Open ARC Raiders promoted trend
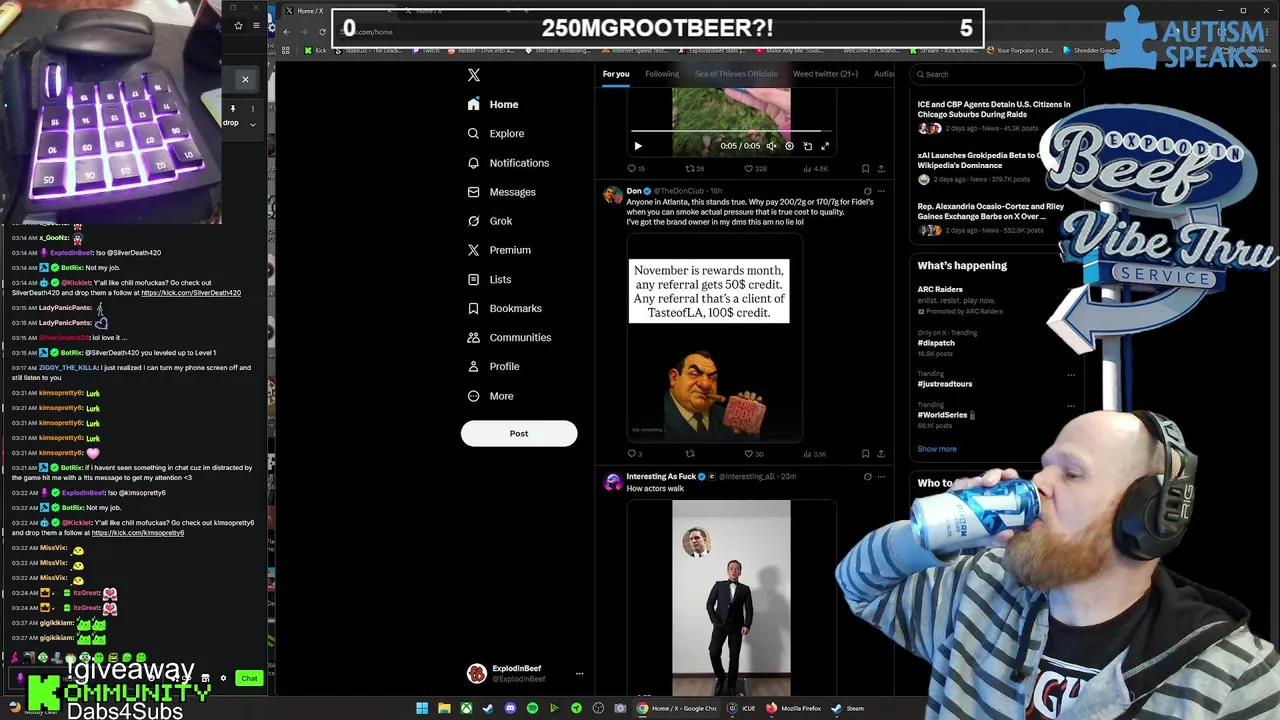Viewport: 1280px width, 720px height. click(962, 300)
